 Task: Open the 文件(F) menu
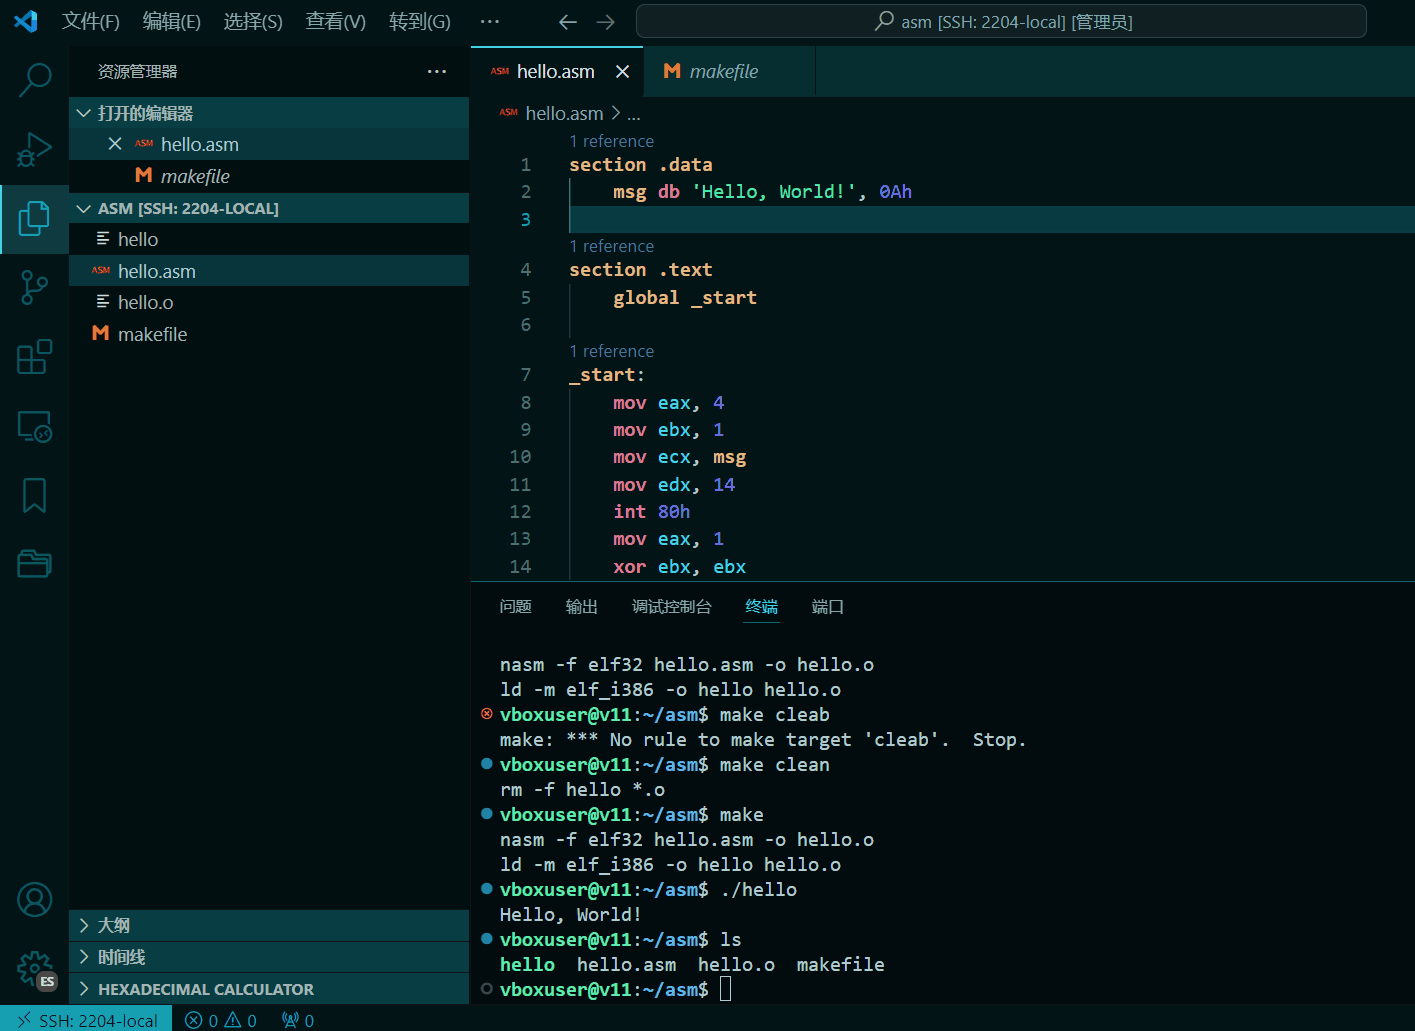(x=90, y=21)
